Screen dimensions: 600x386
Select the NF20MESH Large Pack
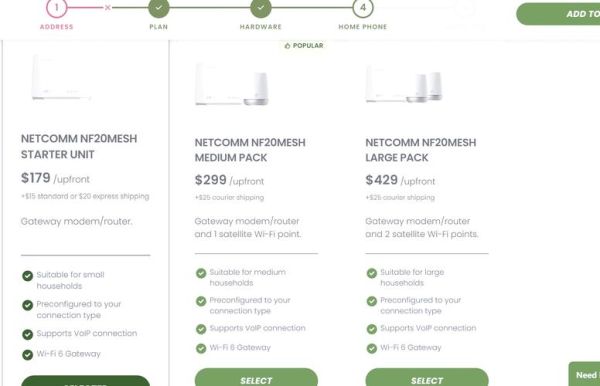pos(427,378)
